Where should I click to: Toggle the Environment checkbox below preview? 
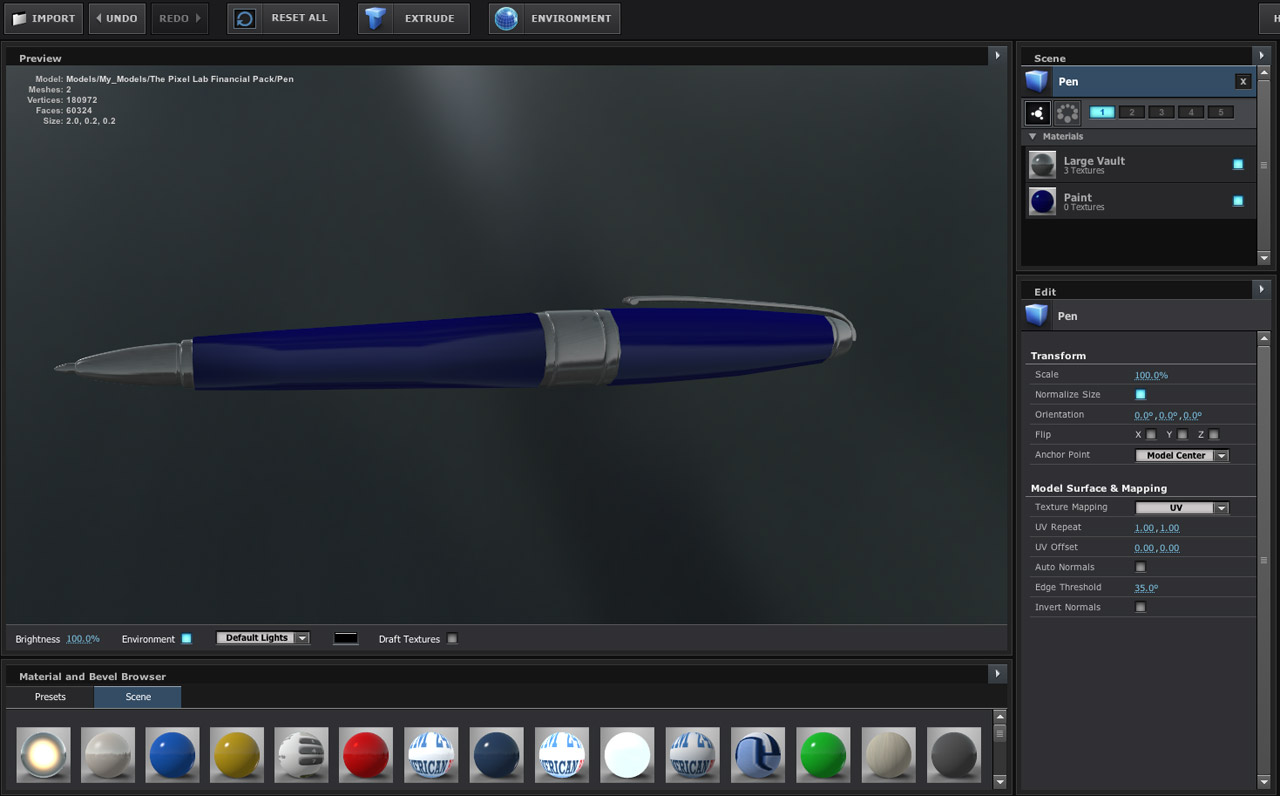[186, 638]
